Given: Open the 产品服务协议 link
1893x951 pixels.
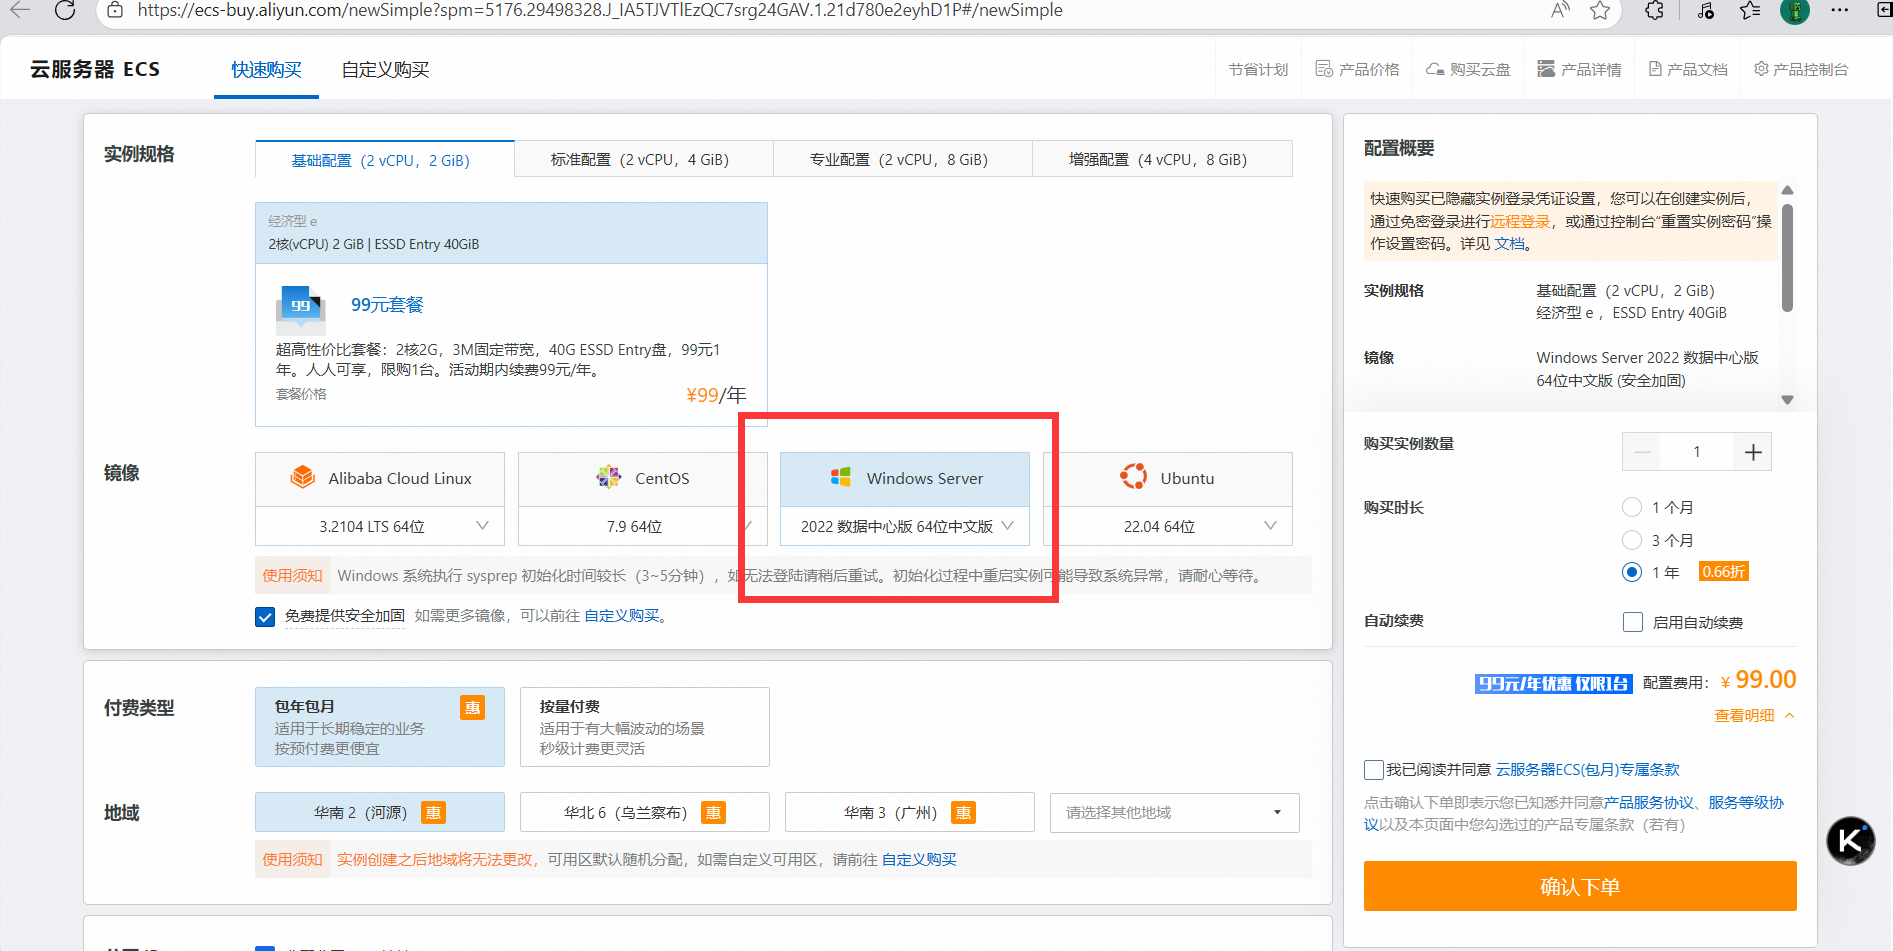Looking at the screenshot, I should click(1649, 802).
